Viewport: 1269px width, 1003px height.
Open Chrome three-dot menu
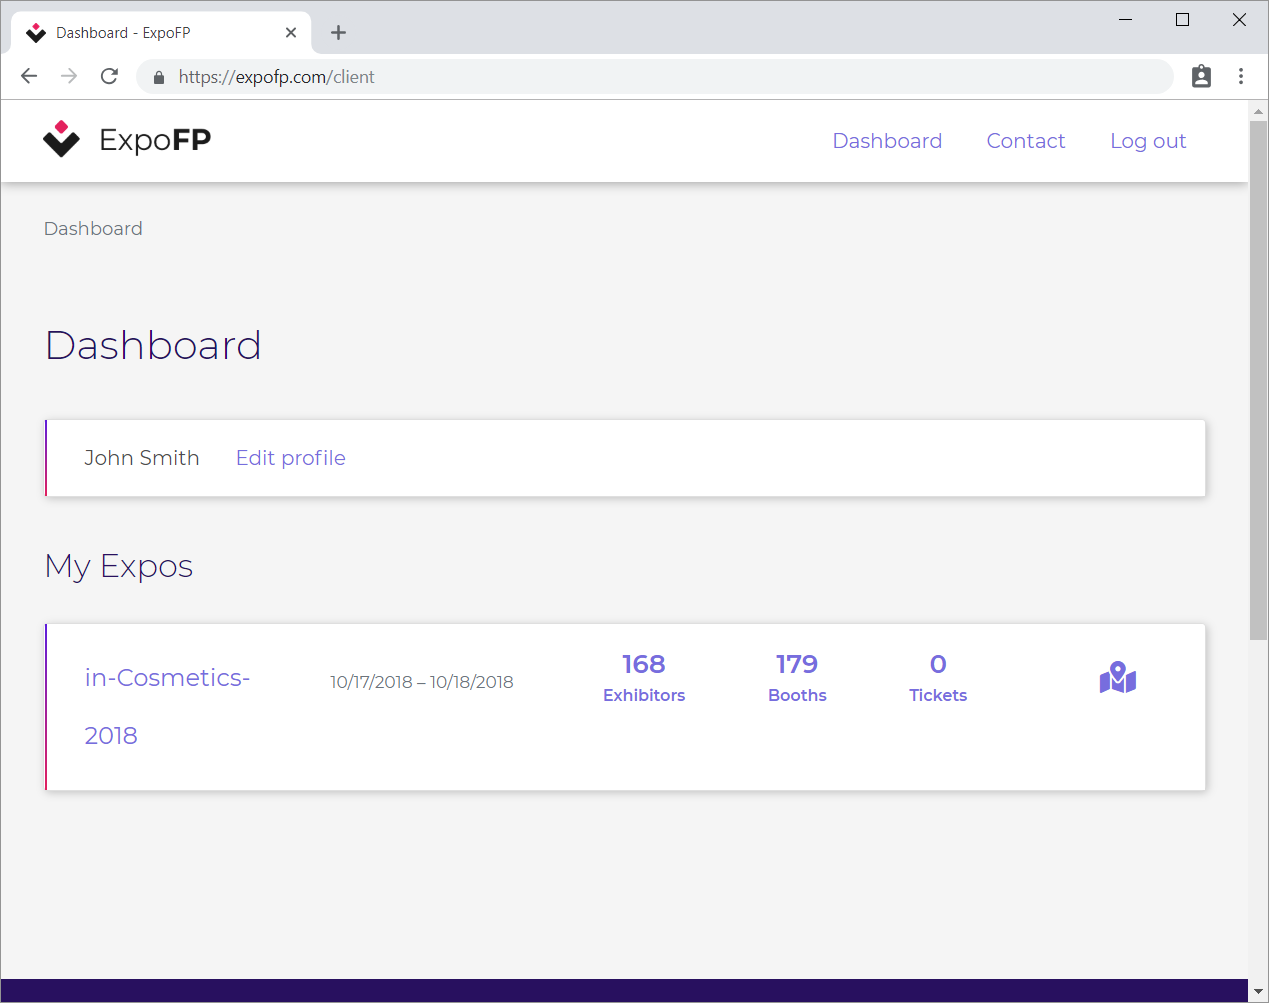(1241, 76)
